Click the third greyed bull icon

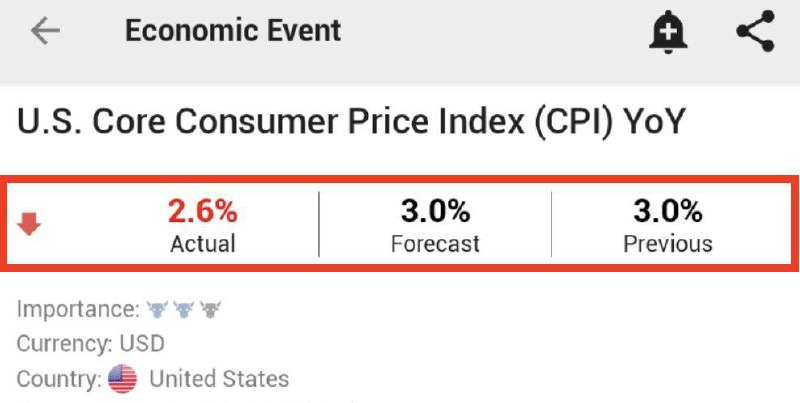pos(209,309)
